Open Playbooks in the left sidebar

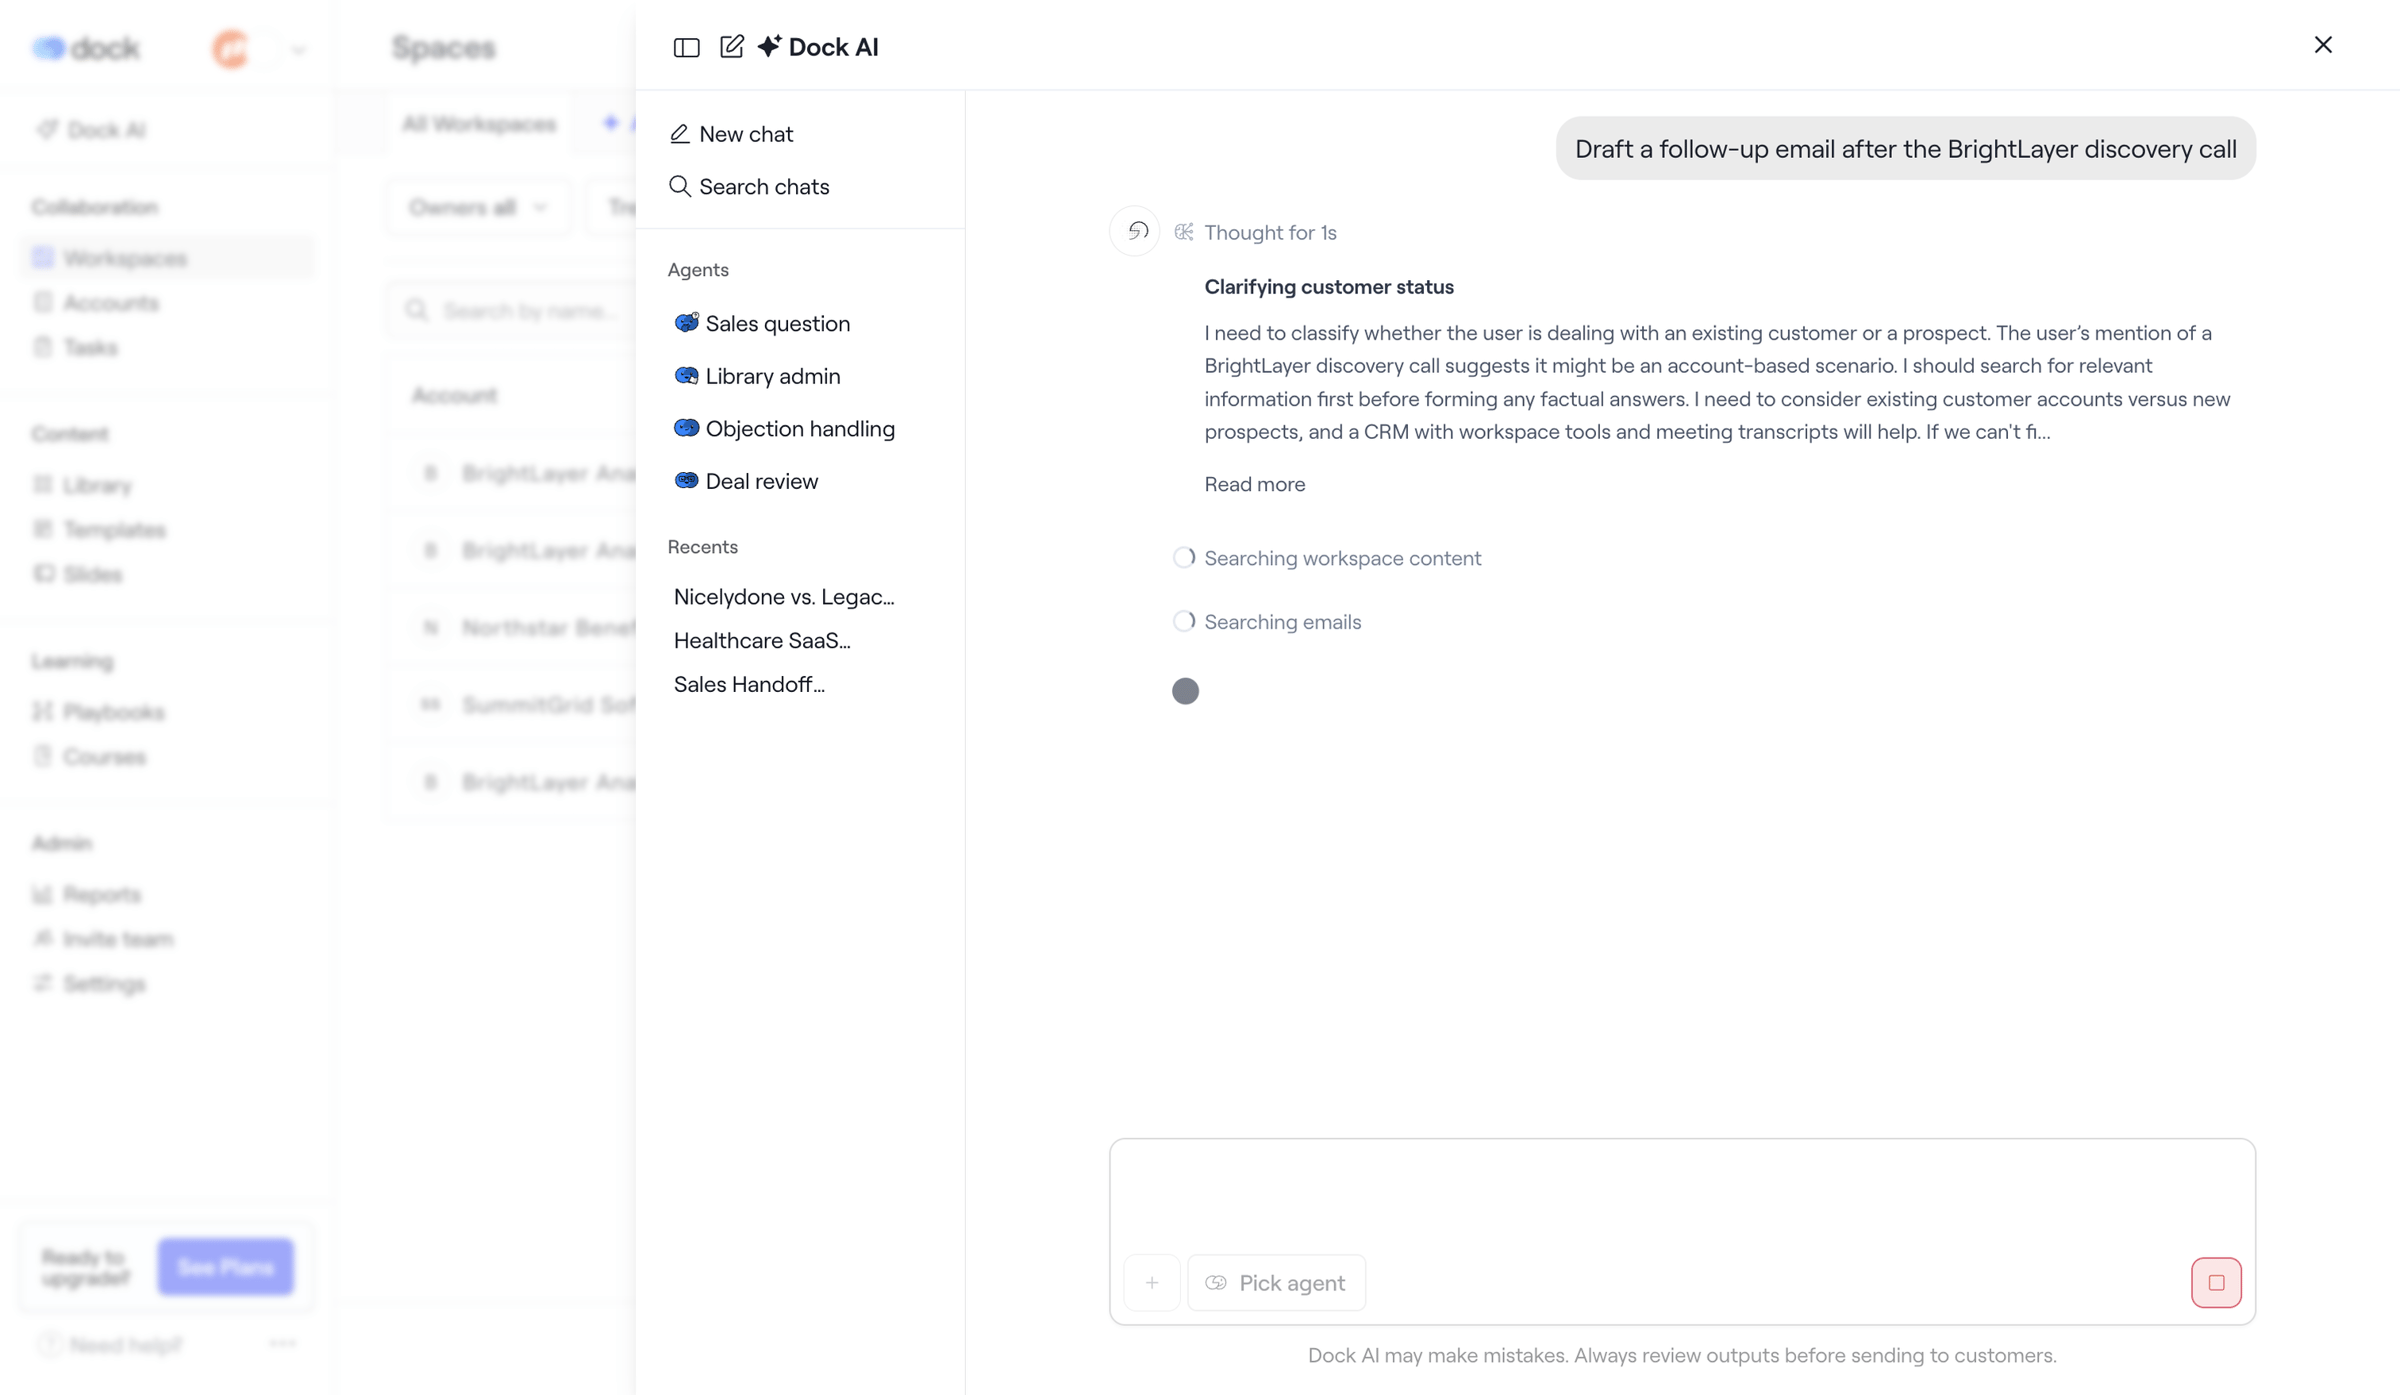(99, 712)
